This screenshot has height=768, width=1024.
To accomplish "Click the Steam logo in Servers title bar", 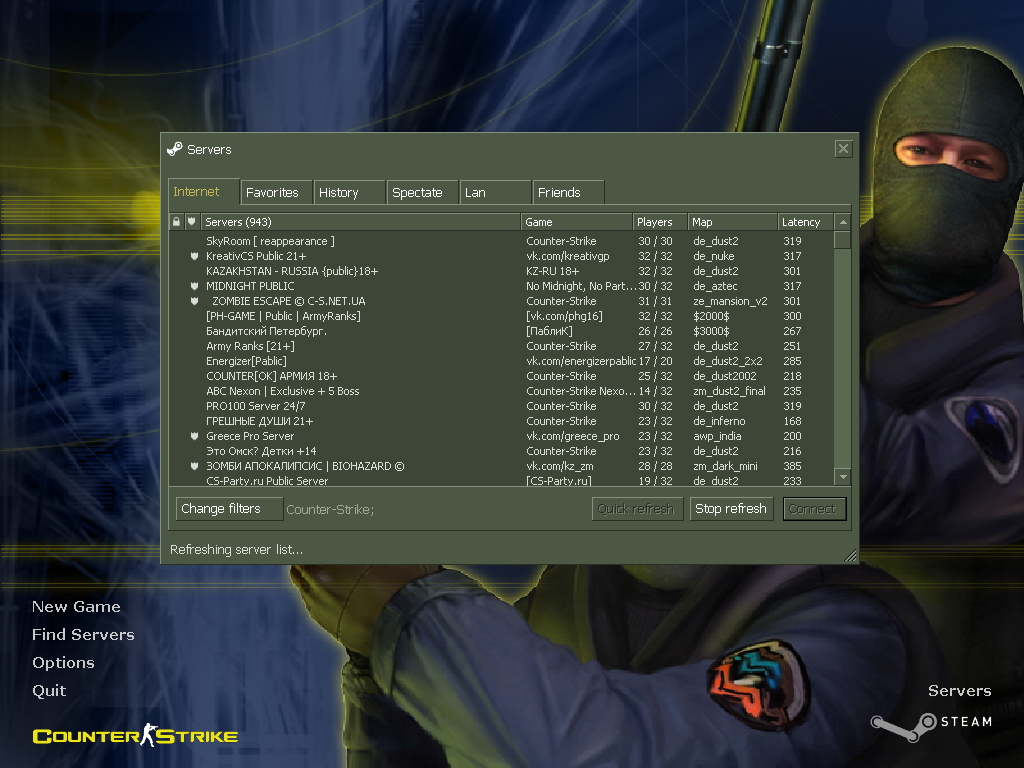I will 174,149.
